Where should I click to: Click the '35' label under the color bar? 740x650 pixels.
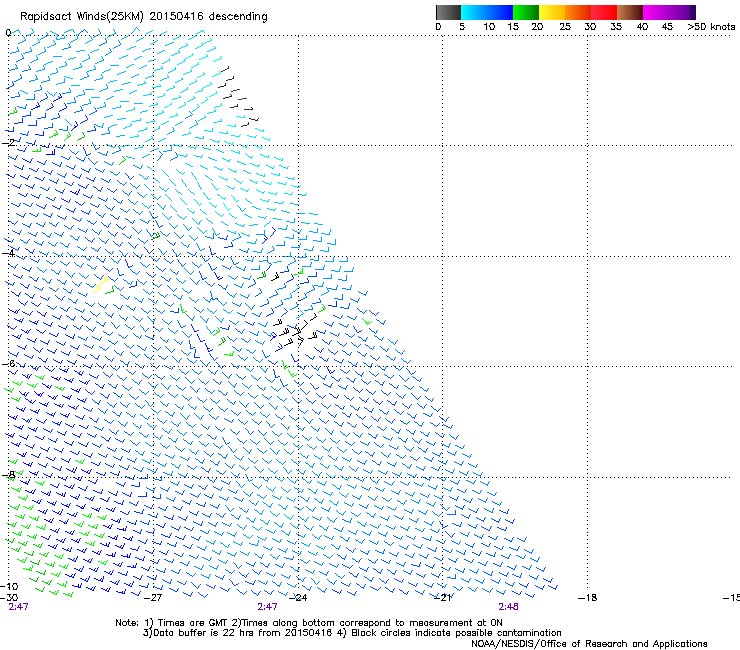point(616,27)
